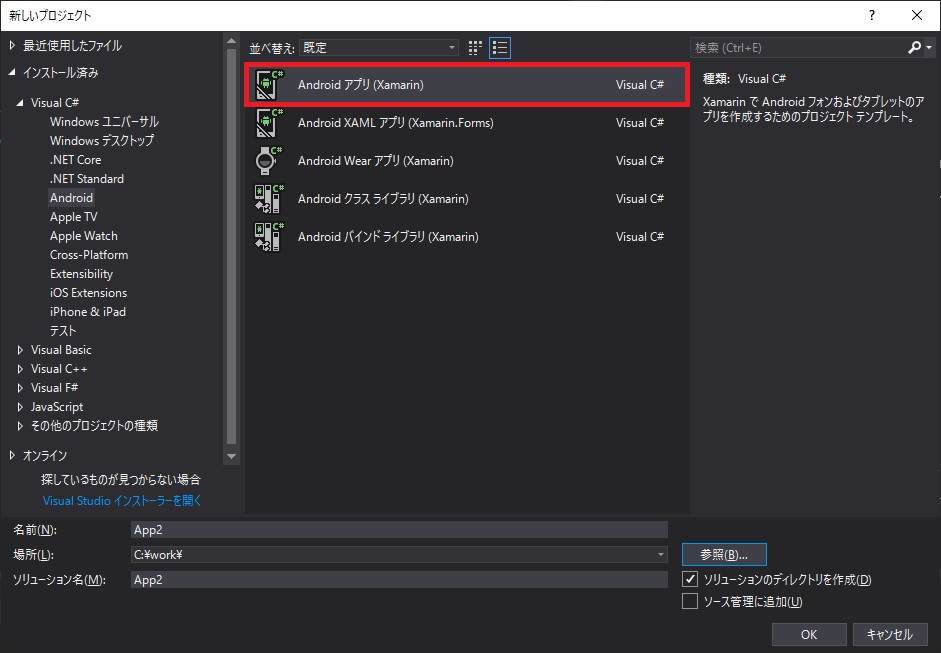
Task: Open the 並べ替え 既定 dropdown
Action: [379, 47]
